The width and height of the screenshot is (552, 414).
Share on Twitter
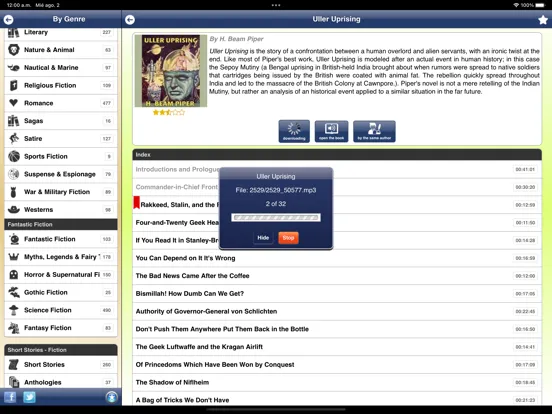pyautogui.click(x=29, y=397)
